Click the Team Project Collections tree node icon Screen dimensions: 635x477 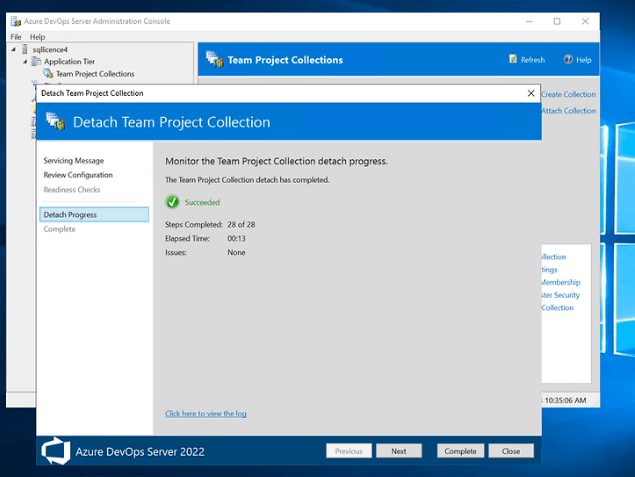point(48,73)
